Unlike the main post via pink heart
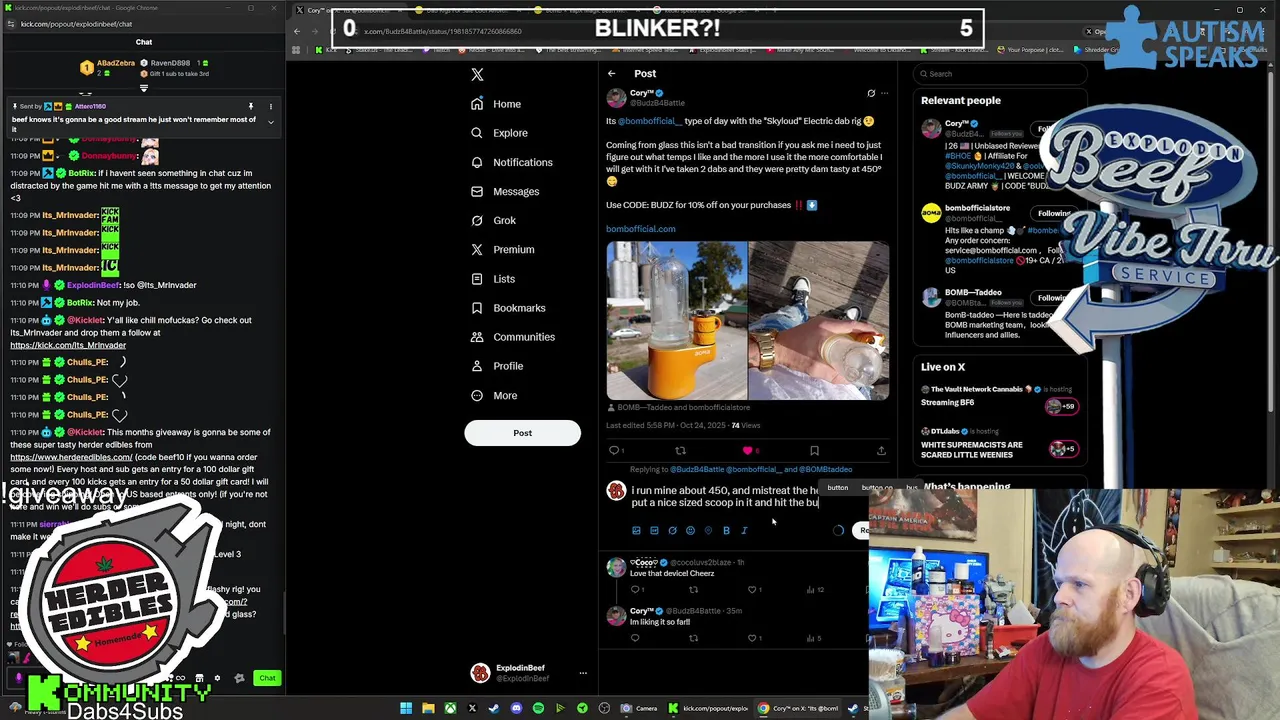This screenshot has height=720, width=1280. [747, 451]
